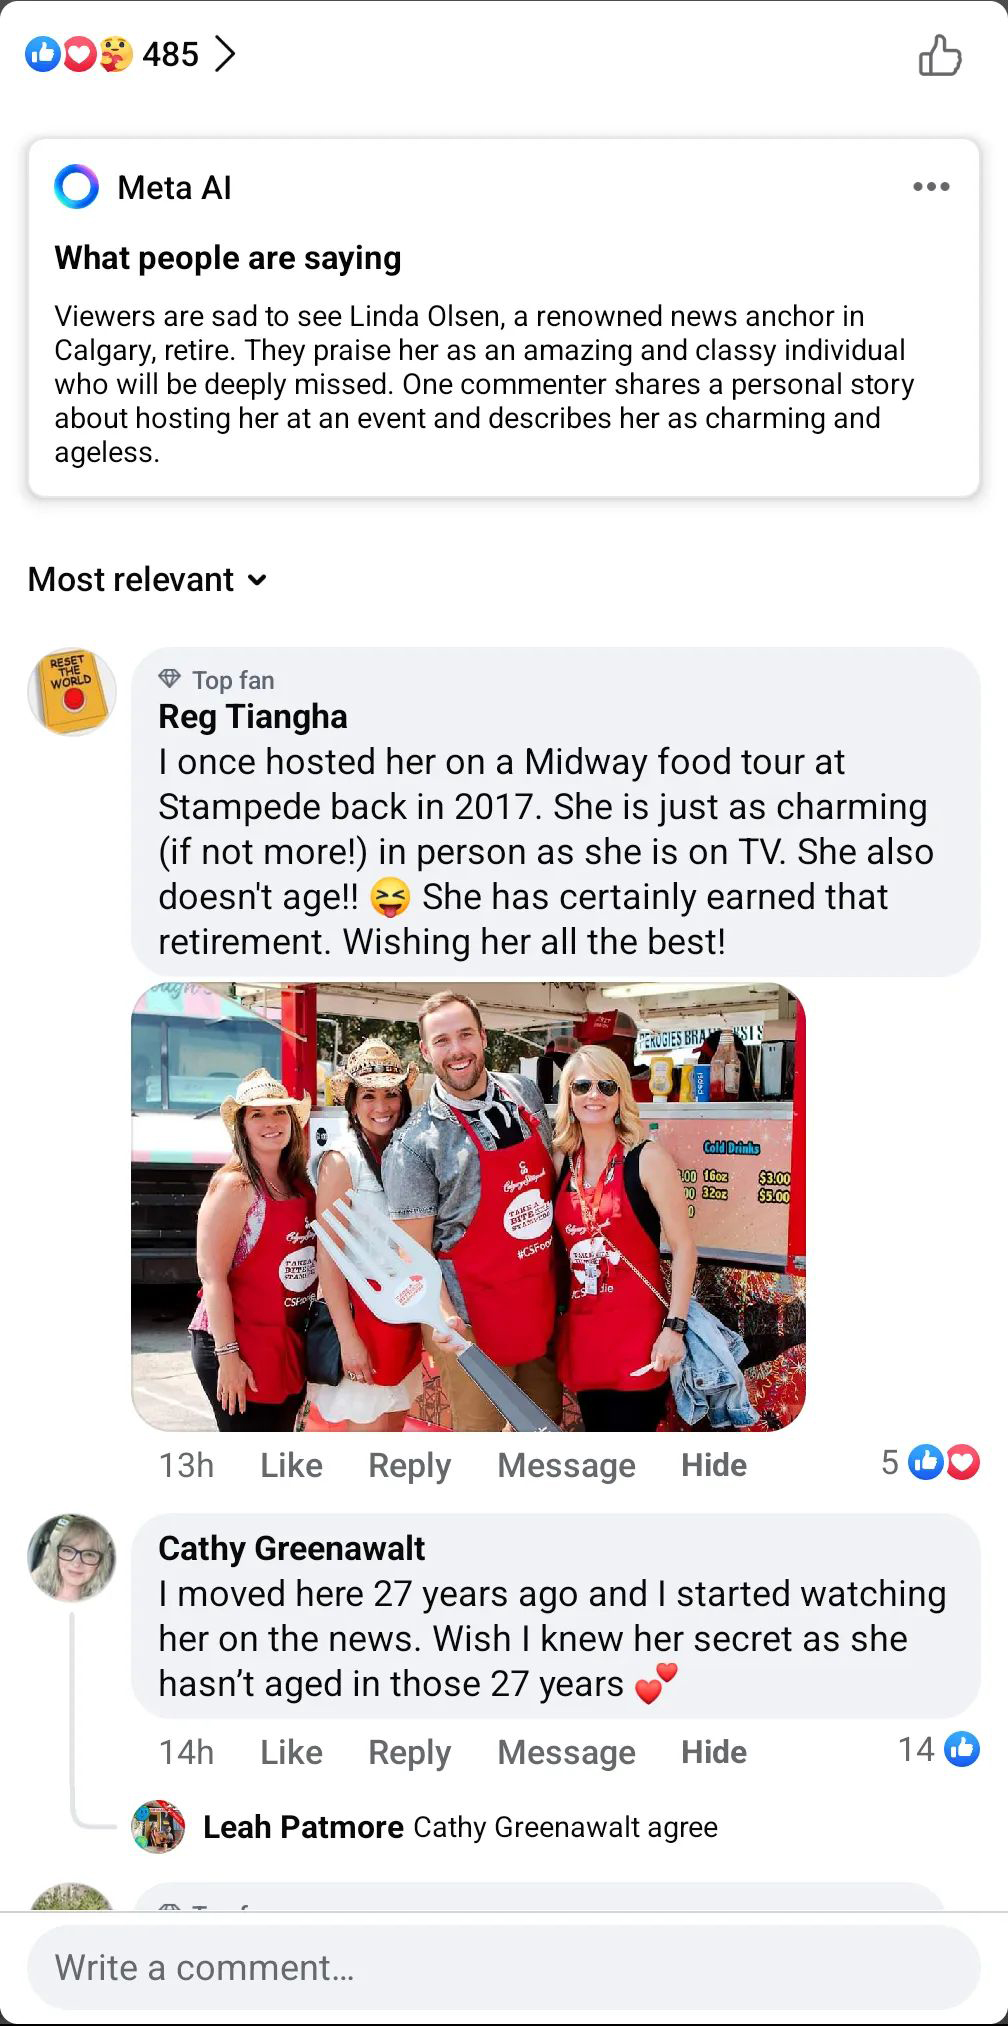View the 14 likes on Cathy's comment
Viewport: 1008px width, 2026px height.
[939, 1749]
